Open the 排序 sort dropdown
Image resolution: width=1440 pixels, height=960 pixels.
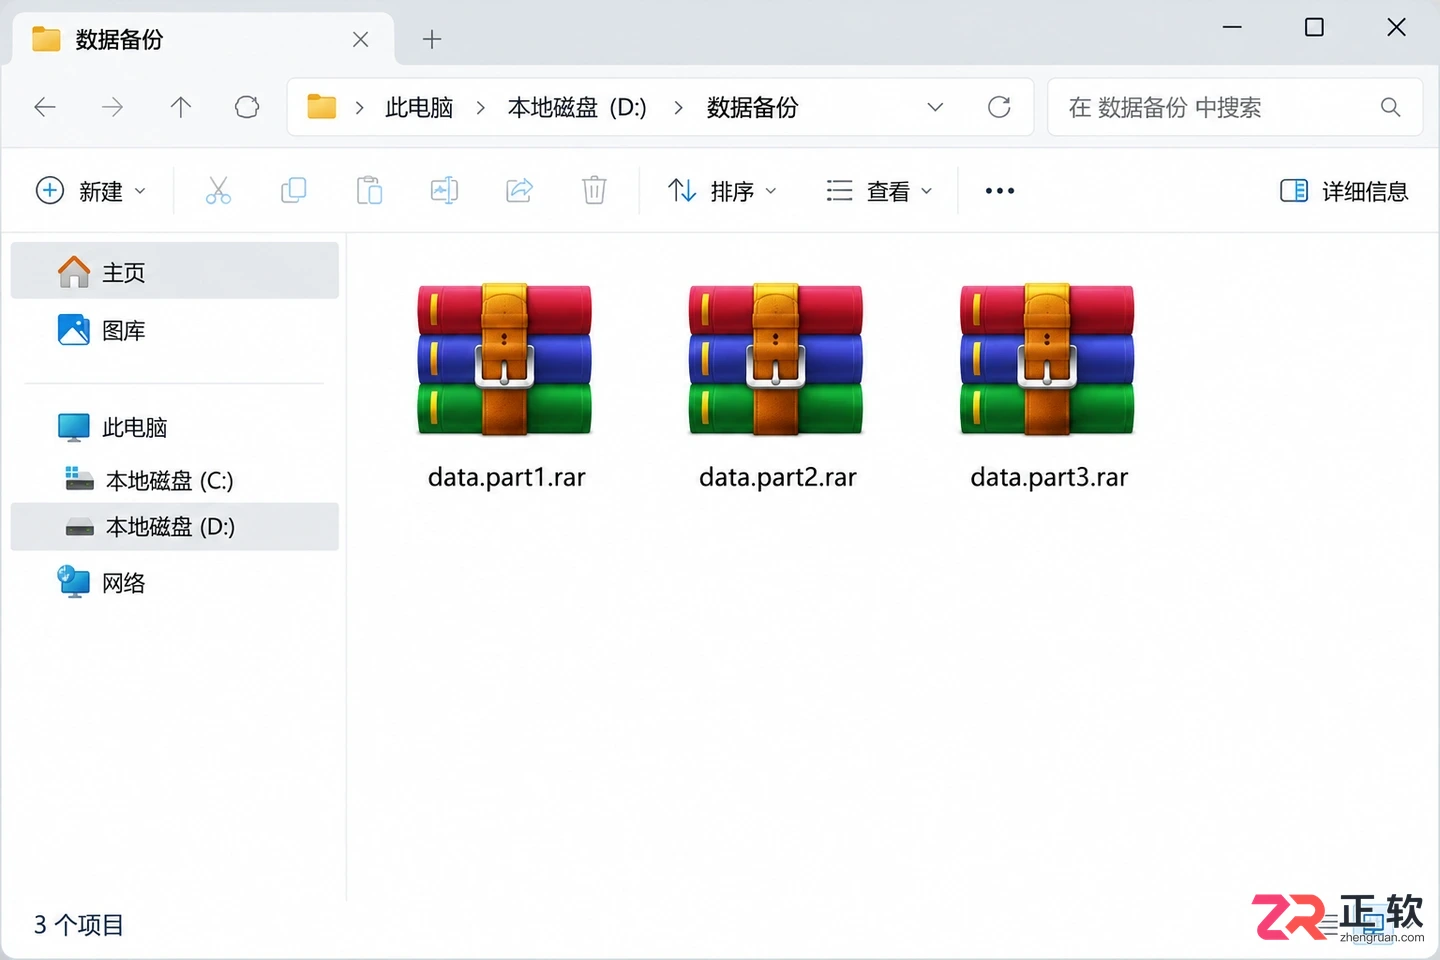(x=722, y=190)
